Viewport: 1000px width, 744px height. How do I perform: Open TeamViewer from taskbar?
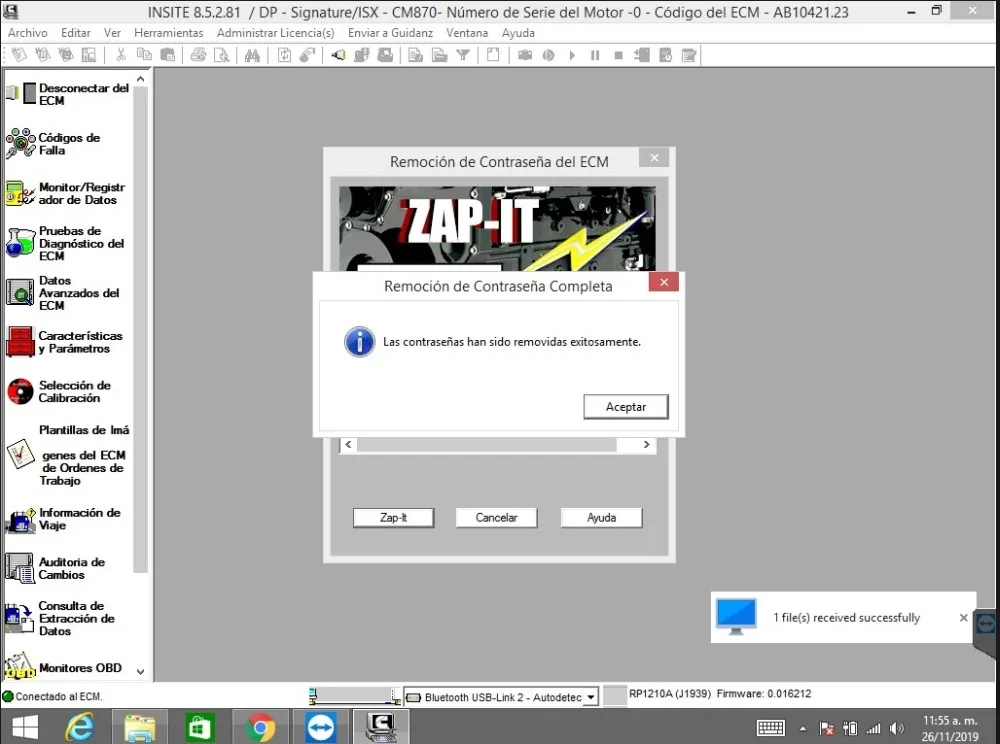[x=320, y=727]
